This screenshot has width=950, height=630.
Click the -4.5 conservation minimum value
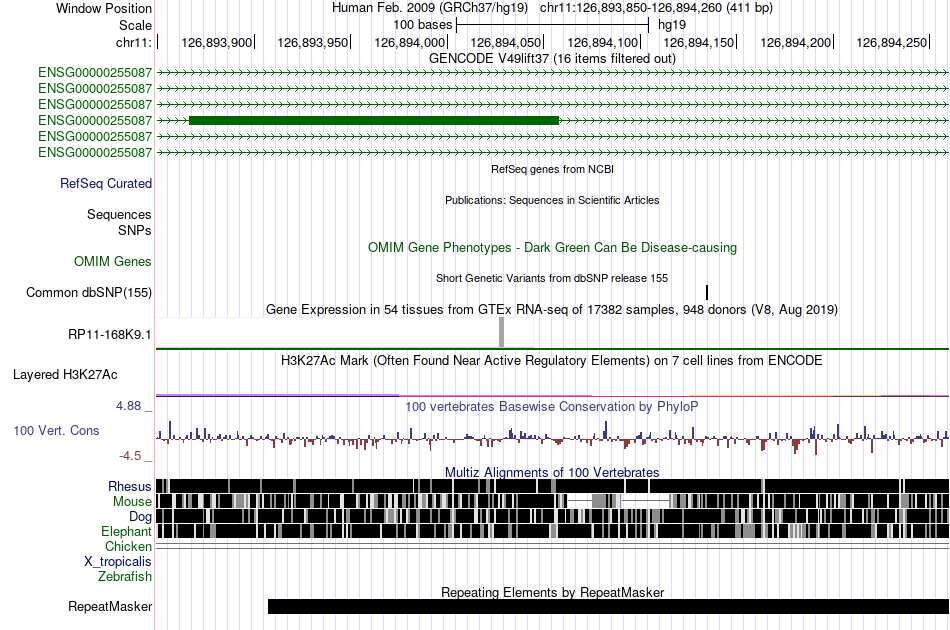point(130,456)
